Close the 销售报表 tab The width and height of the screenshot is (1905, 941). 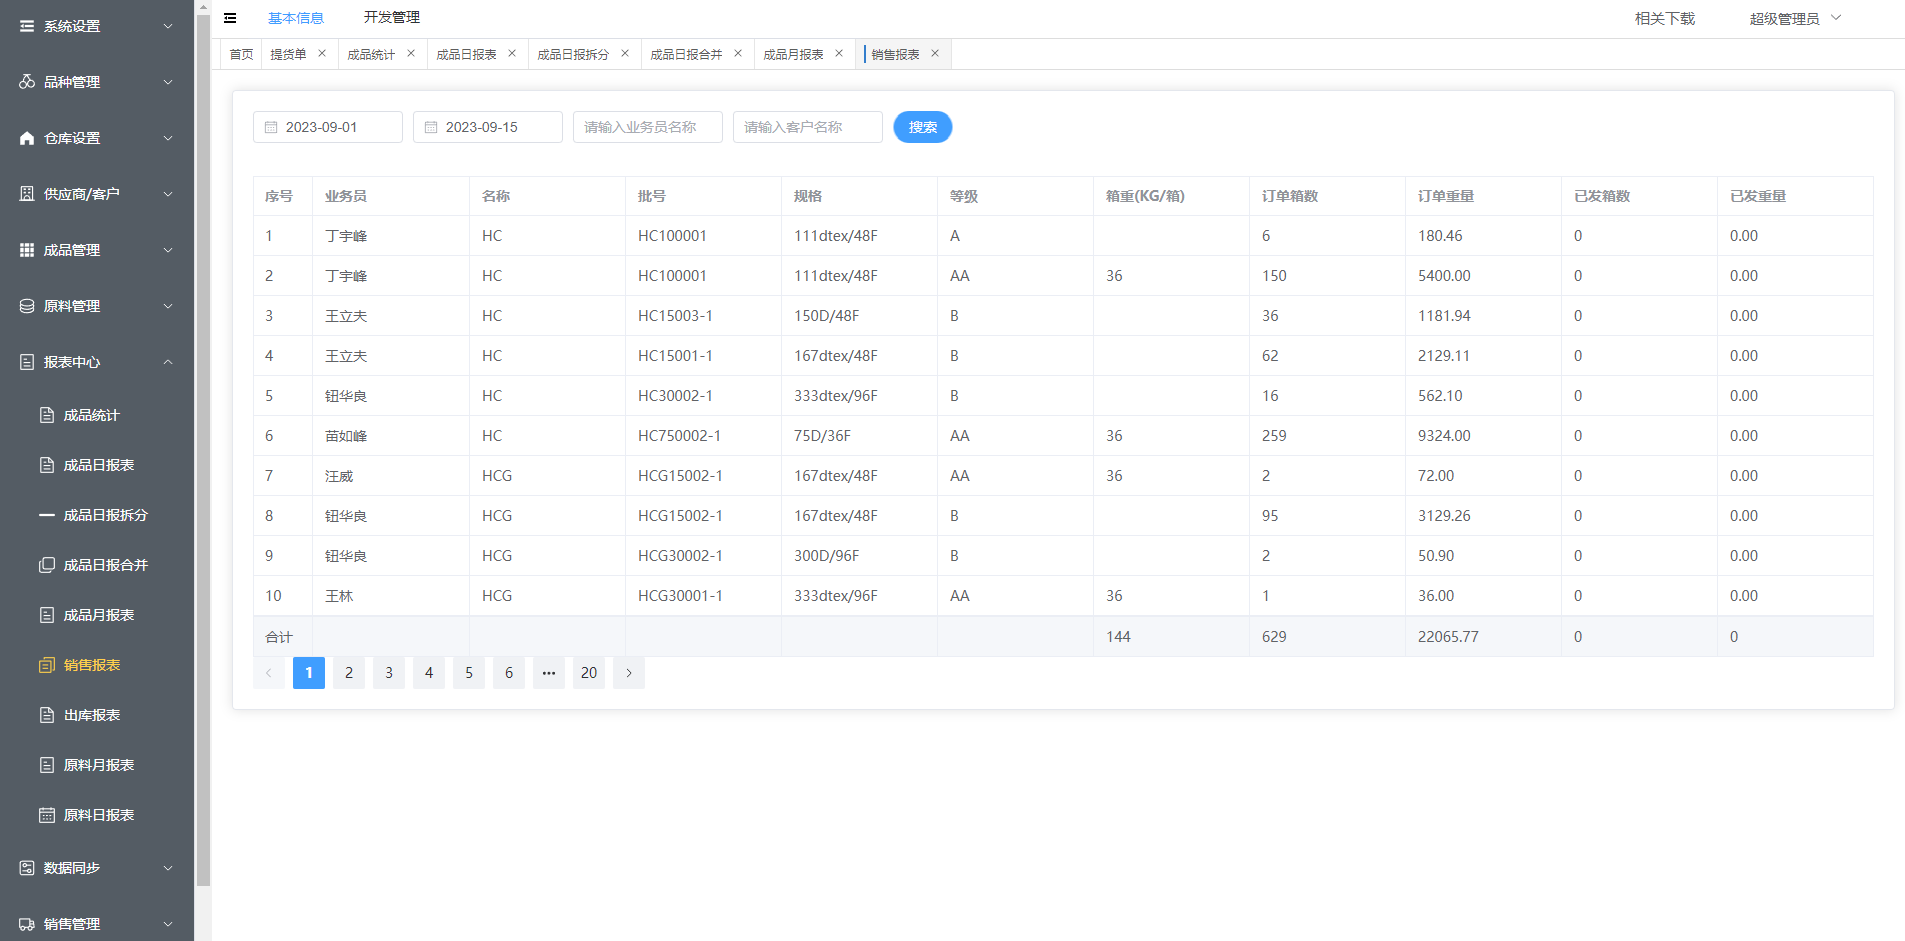pyautogui.click(x=935, y=53)
